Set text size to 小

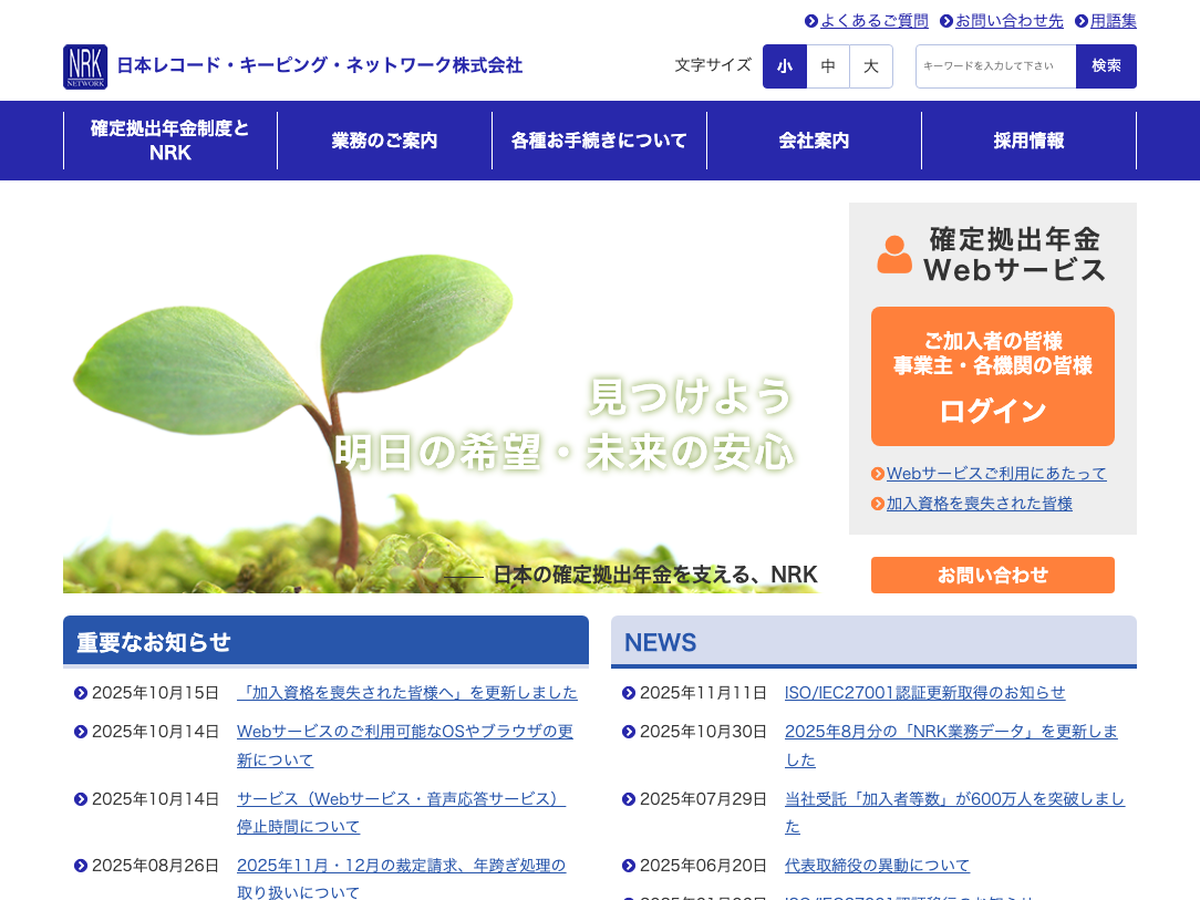click(784, 66)
